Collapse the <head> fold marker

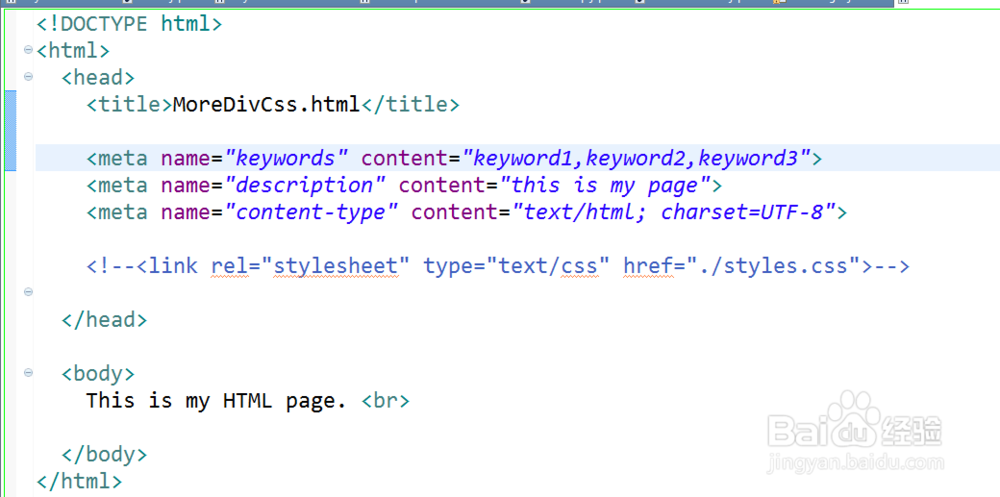[x=28, y=77]
